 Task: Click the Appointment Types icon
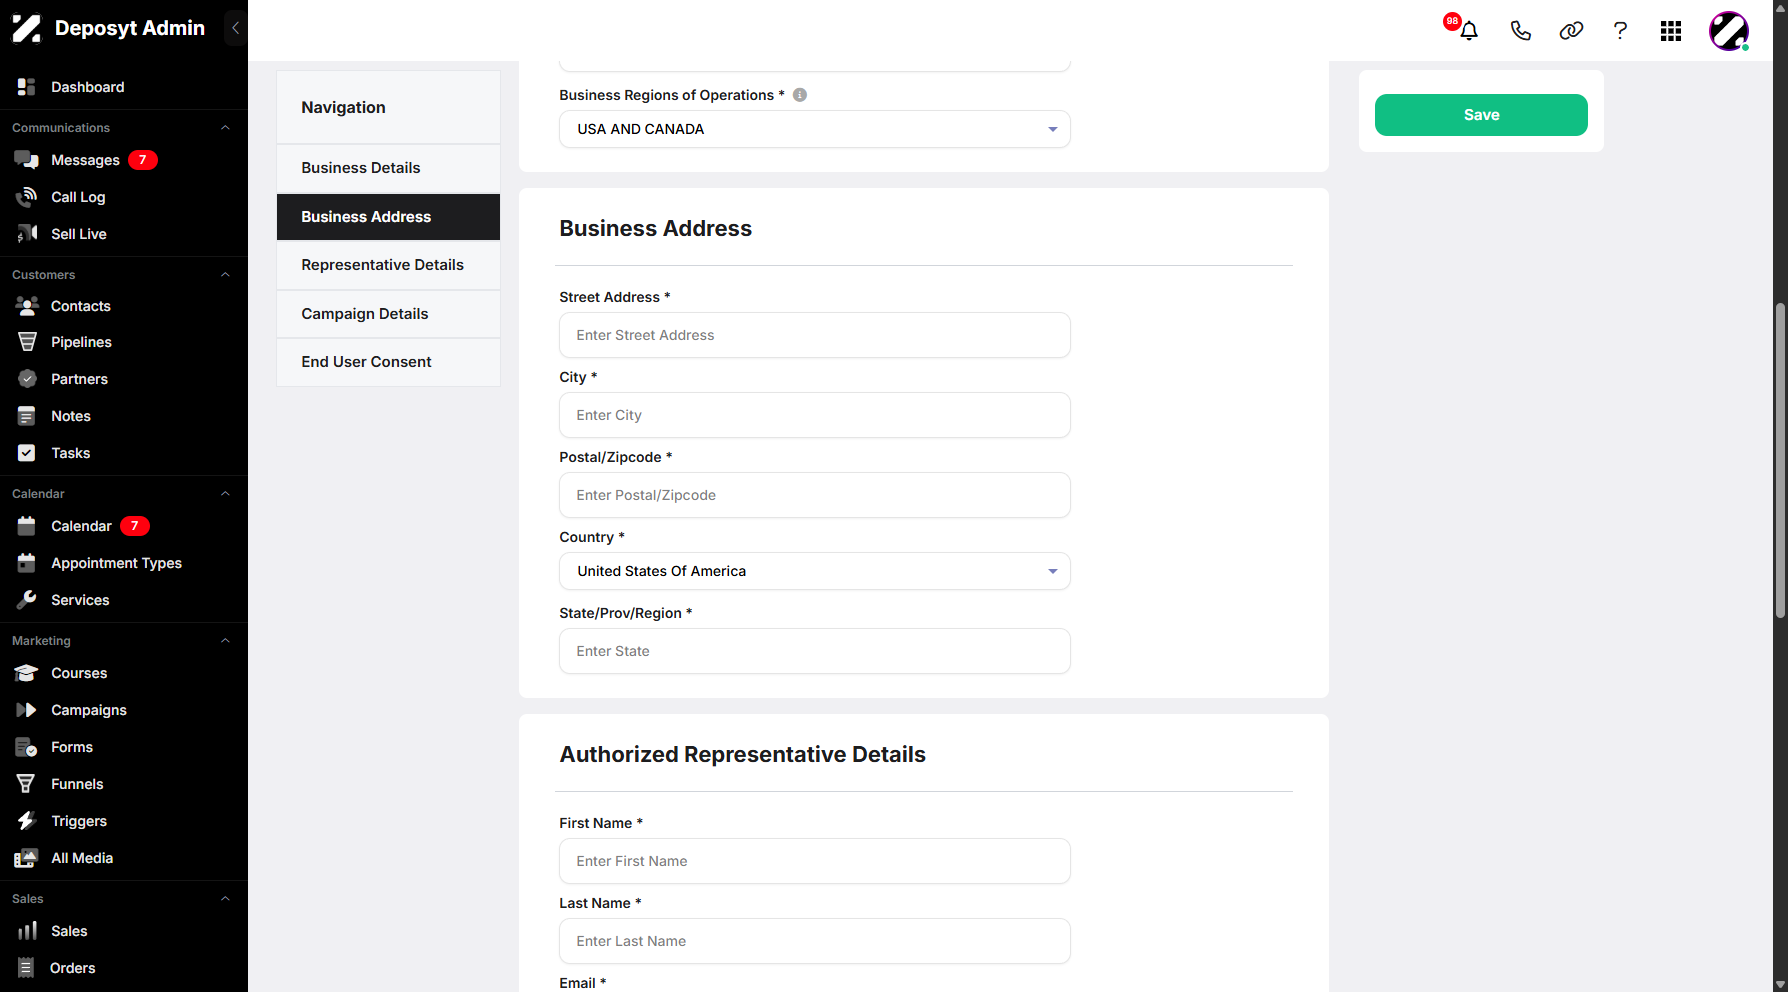[27, 563]
